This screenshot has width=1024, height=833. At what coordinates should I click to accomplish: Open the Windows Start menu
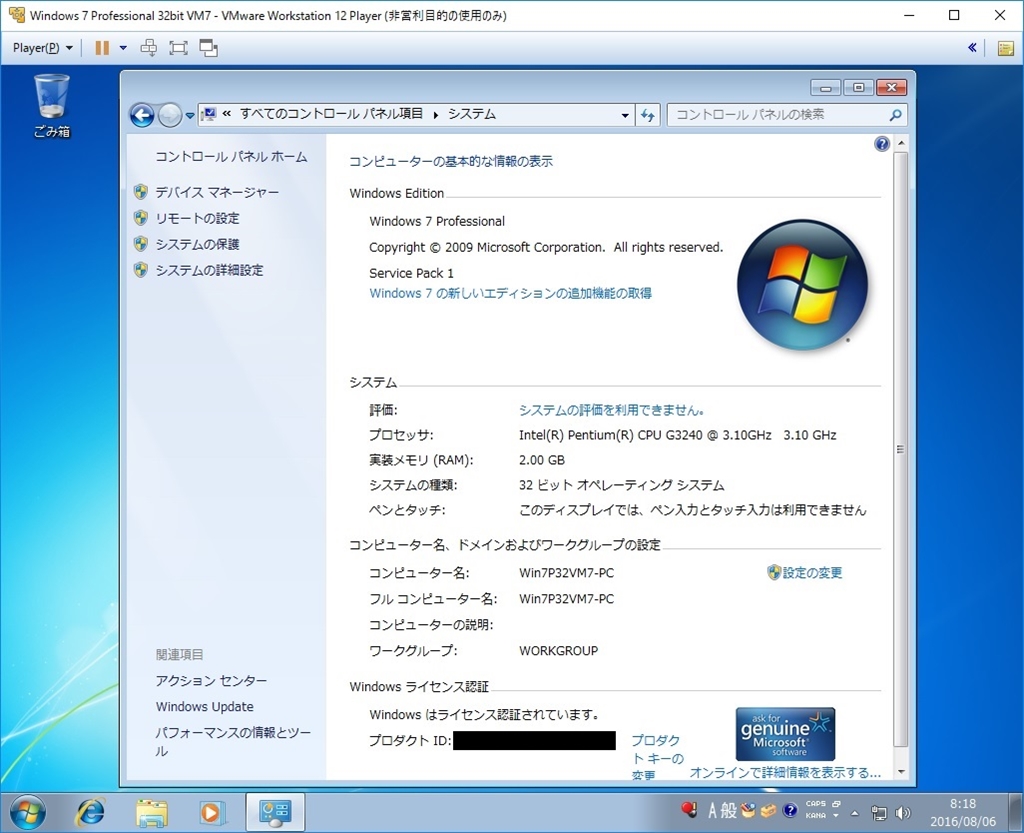(x=27, y=813)
